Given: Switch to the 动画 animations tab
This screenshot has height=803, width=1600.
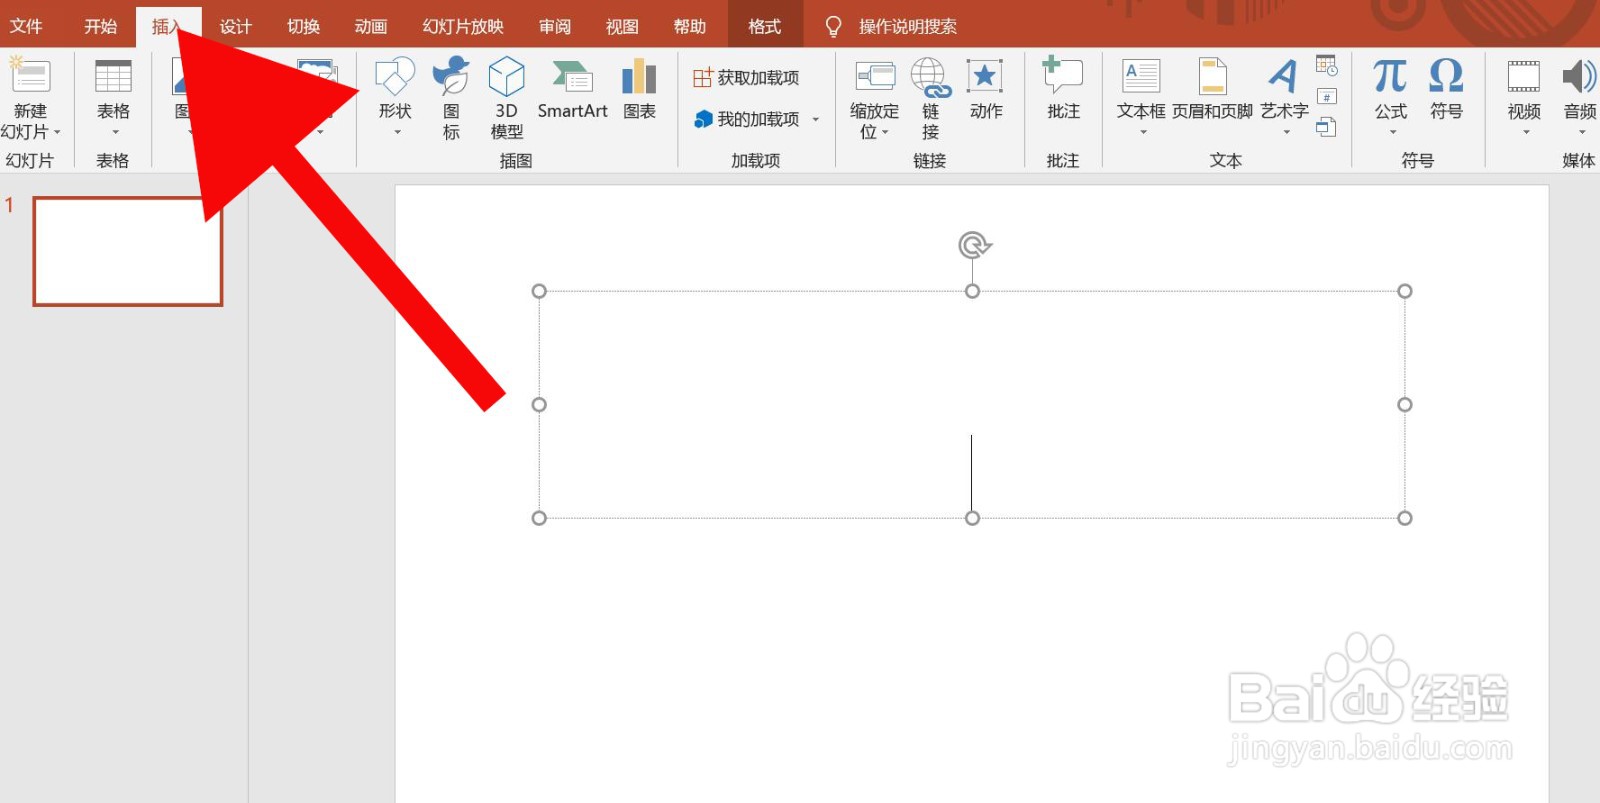Looking at the screenshot, I should coord(371,27).
